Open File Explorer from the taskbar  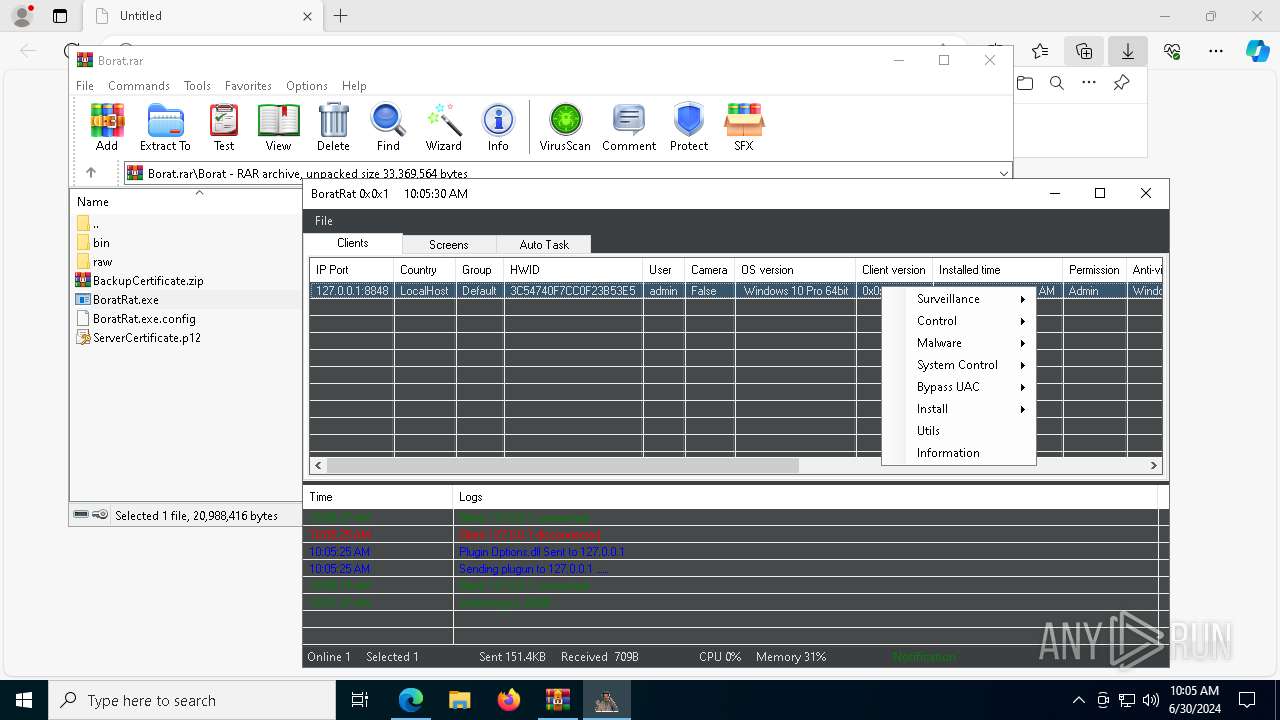460,700
